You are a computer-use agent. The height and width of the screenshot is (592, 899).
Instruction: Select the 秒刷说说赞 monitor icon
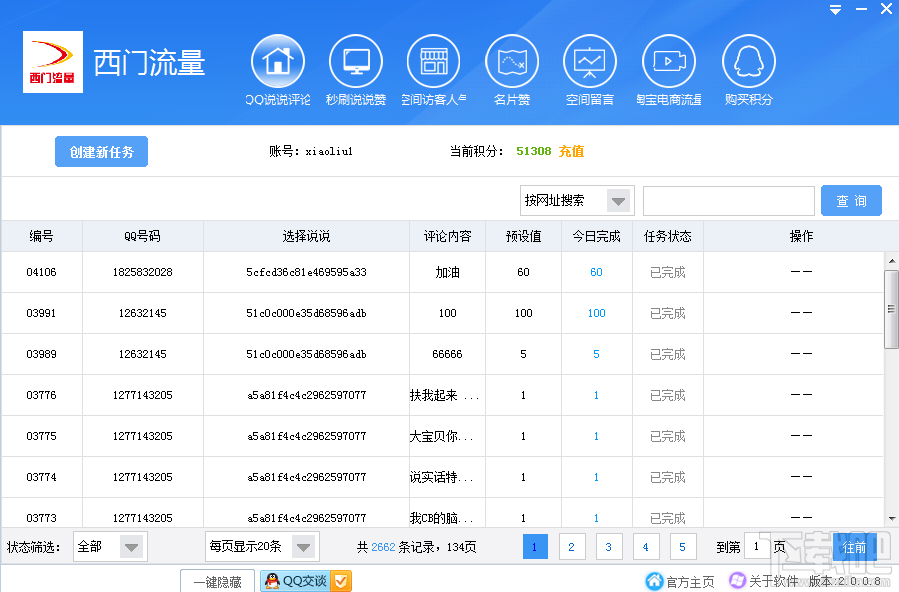click(x=355, y=61)
